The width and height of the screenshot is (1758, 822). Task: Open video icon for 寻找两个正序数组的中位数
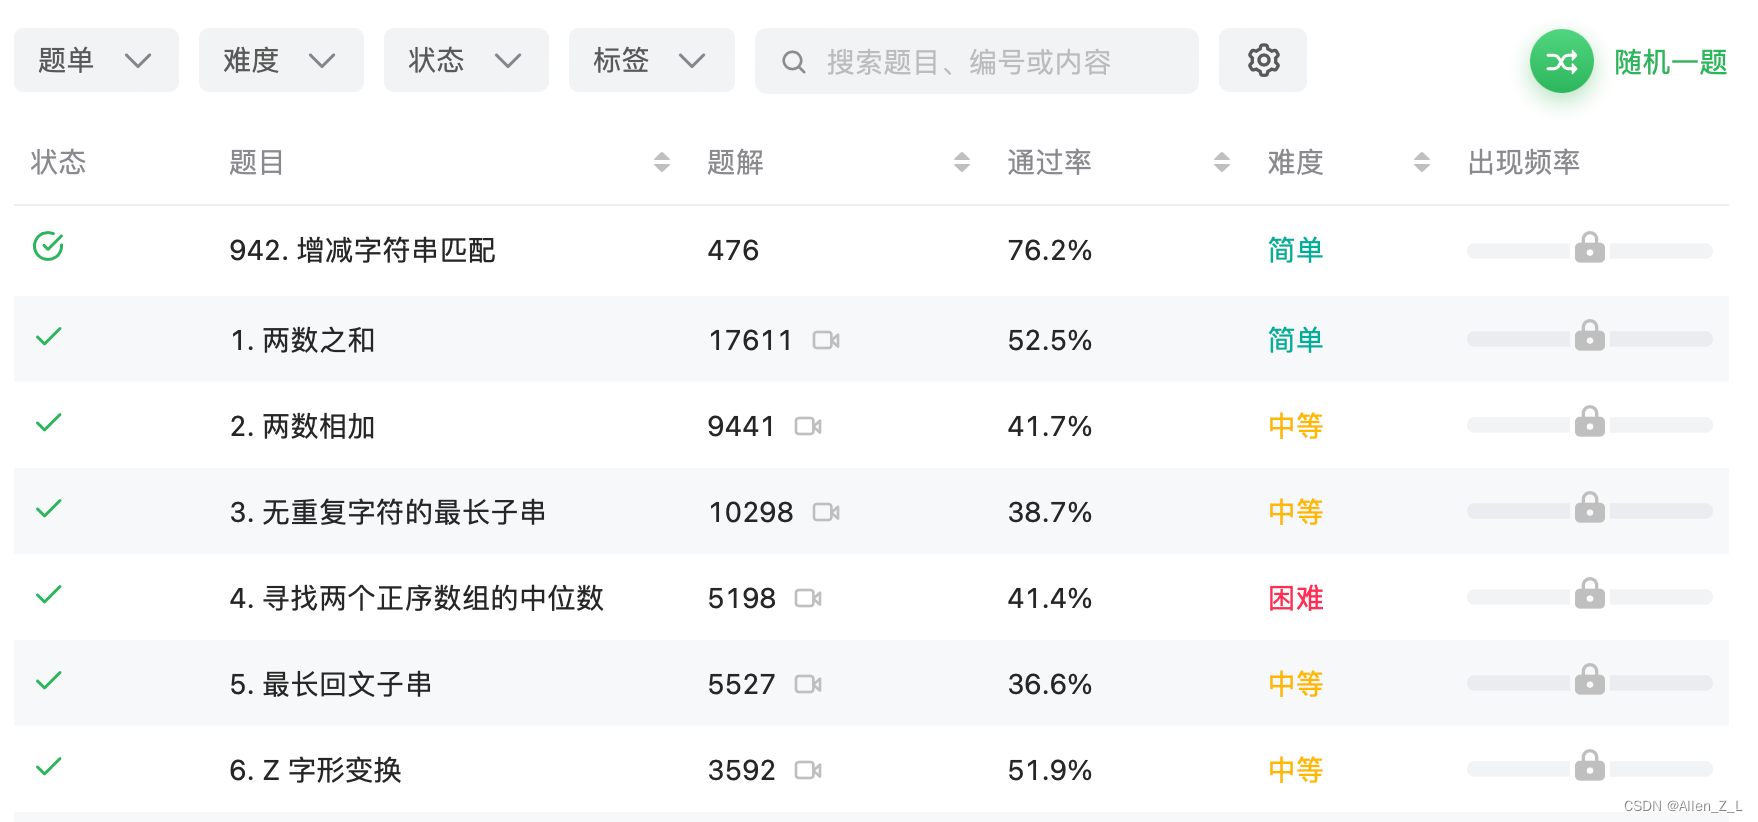pos(808,598)
